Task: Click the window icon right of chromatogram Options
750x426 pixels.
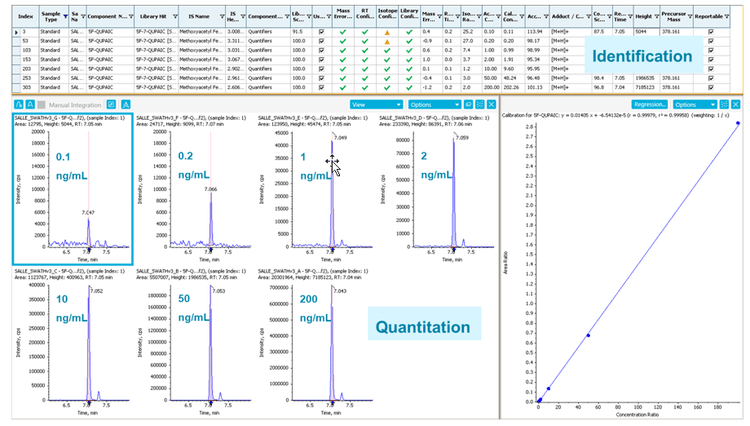Action: click(x=466, y=104)
